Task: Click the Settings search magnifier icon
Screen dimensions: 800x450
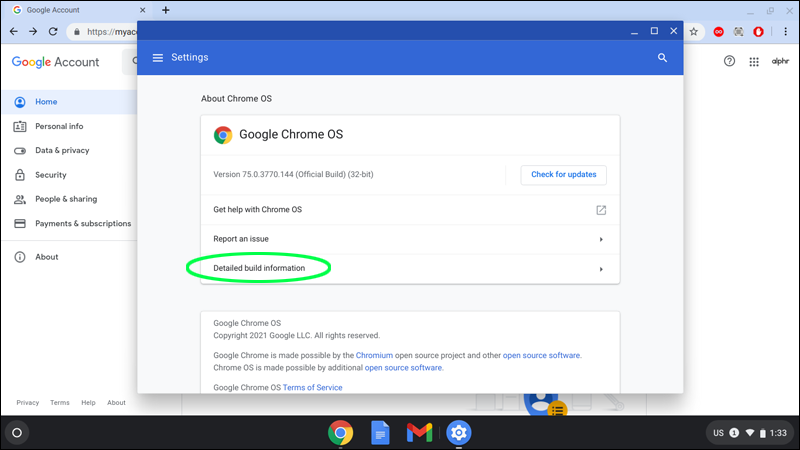Action: tap(662, 58)
